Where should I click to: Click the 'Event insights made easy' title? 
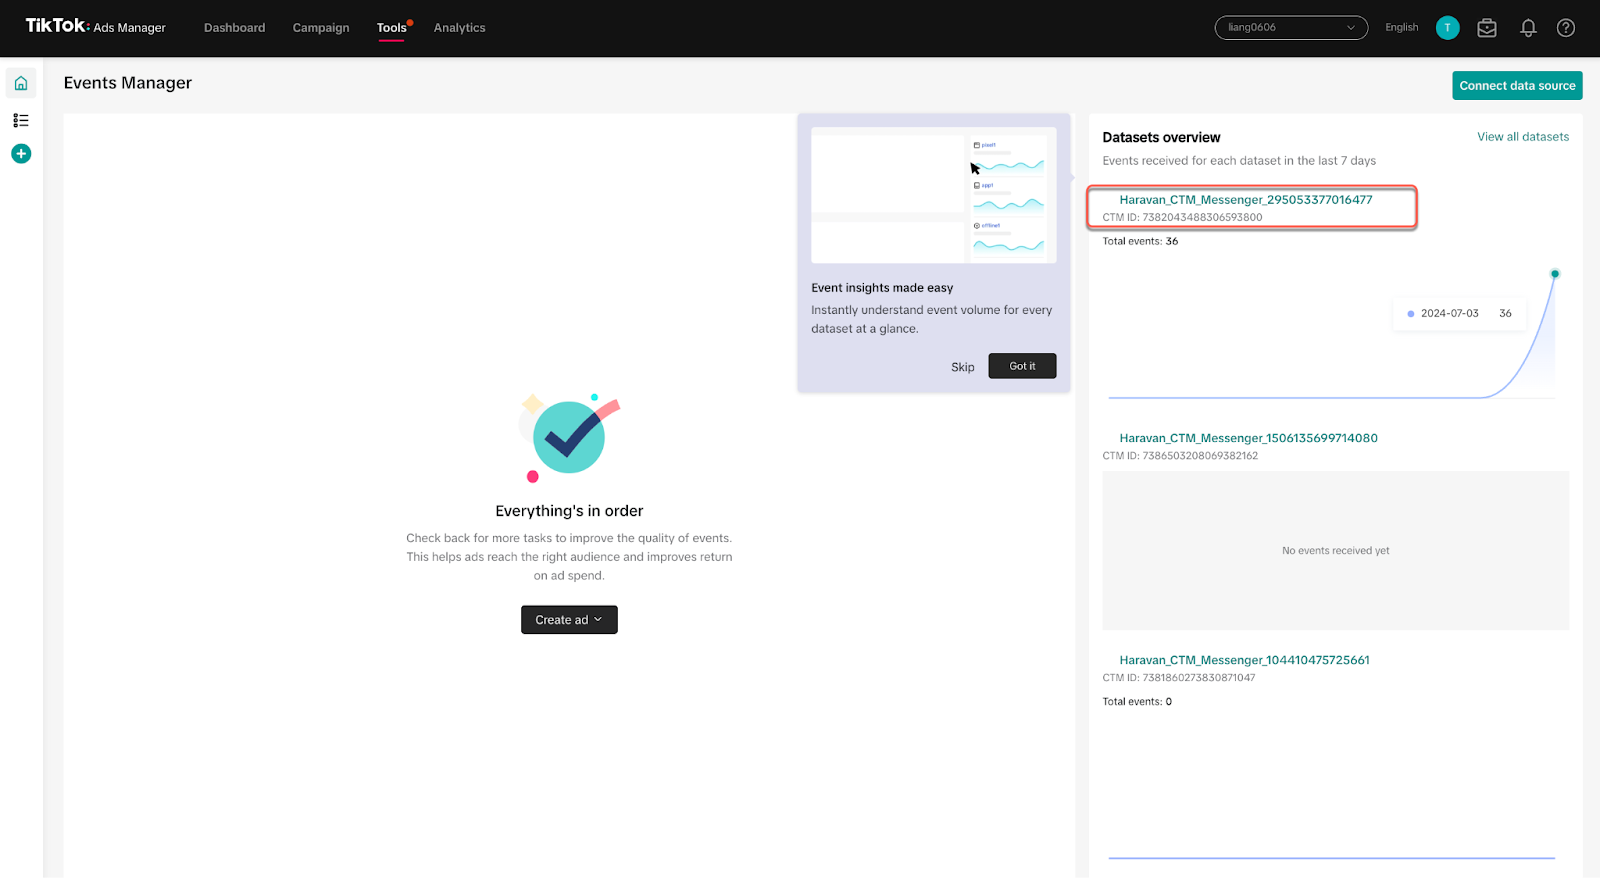click(882, 288)
